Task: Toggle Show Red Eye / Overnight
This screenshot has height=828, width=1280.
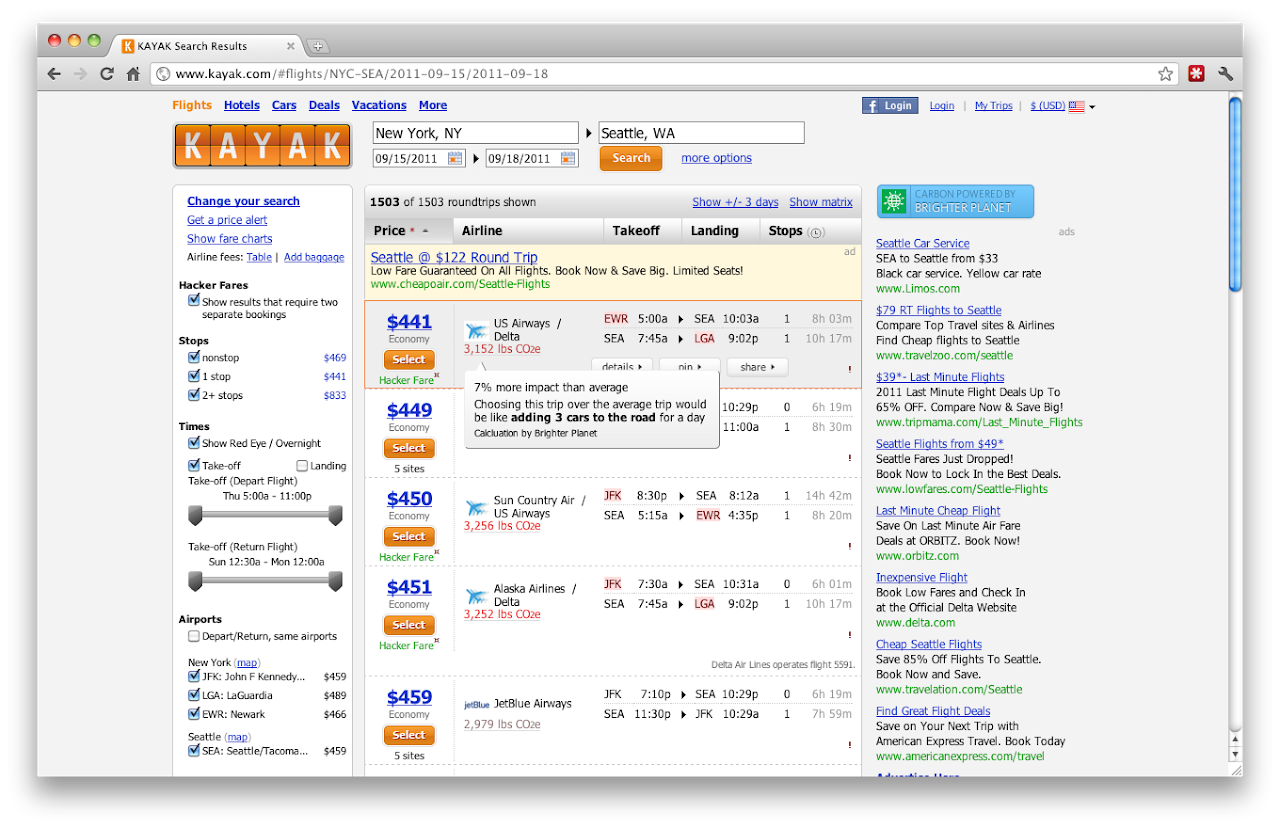Action: point(194,443)
